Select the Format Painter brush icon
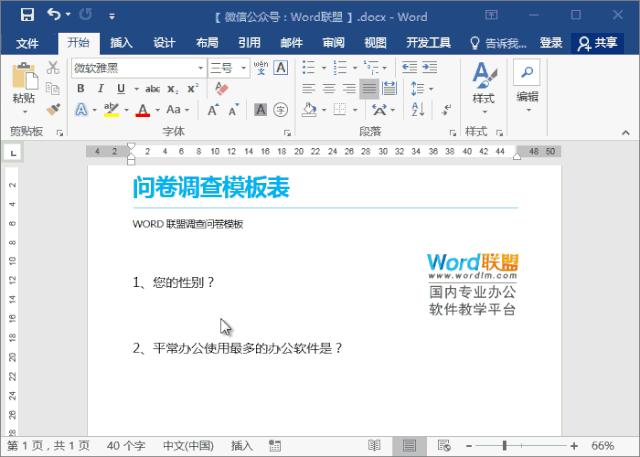Image resolution: width=640 pixels, height=457 pixels. click(53, 109)
